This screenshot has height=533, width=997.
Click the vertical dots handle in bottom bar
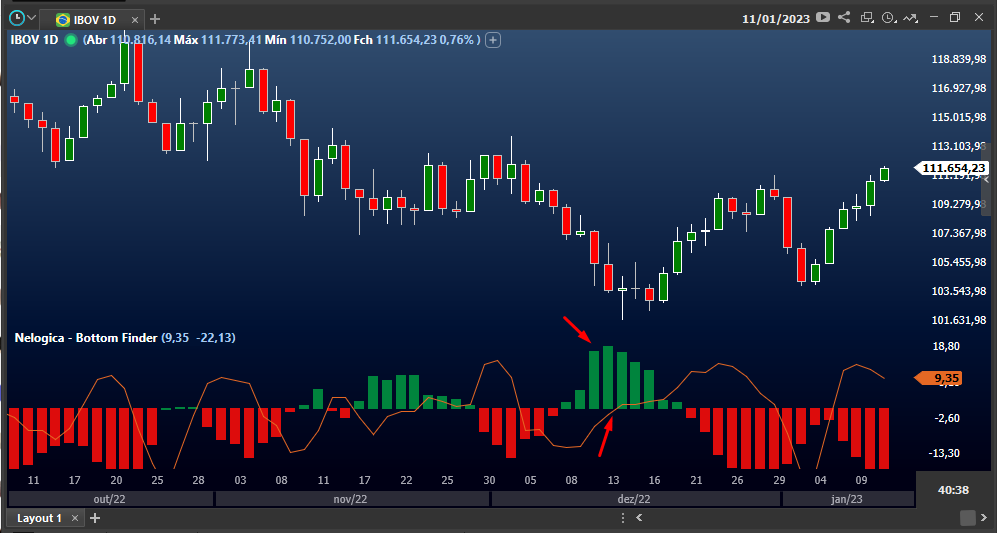coord(623,518)
